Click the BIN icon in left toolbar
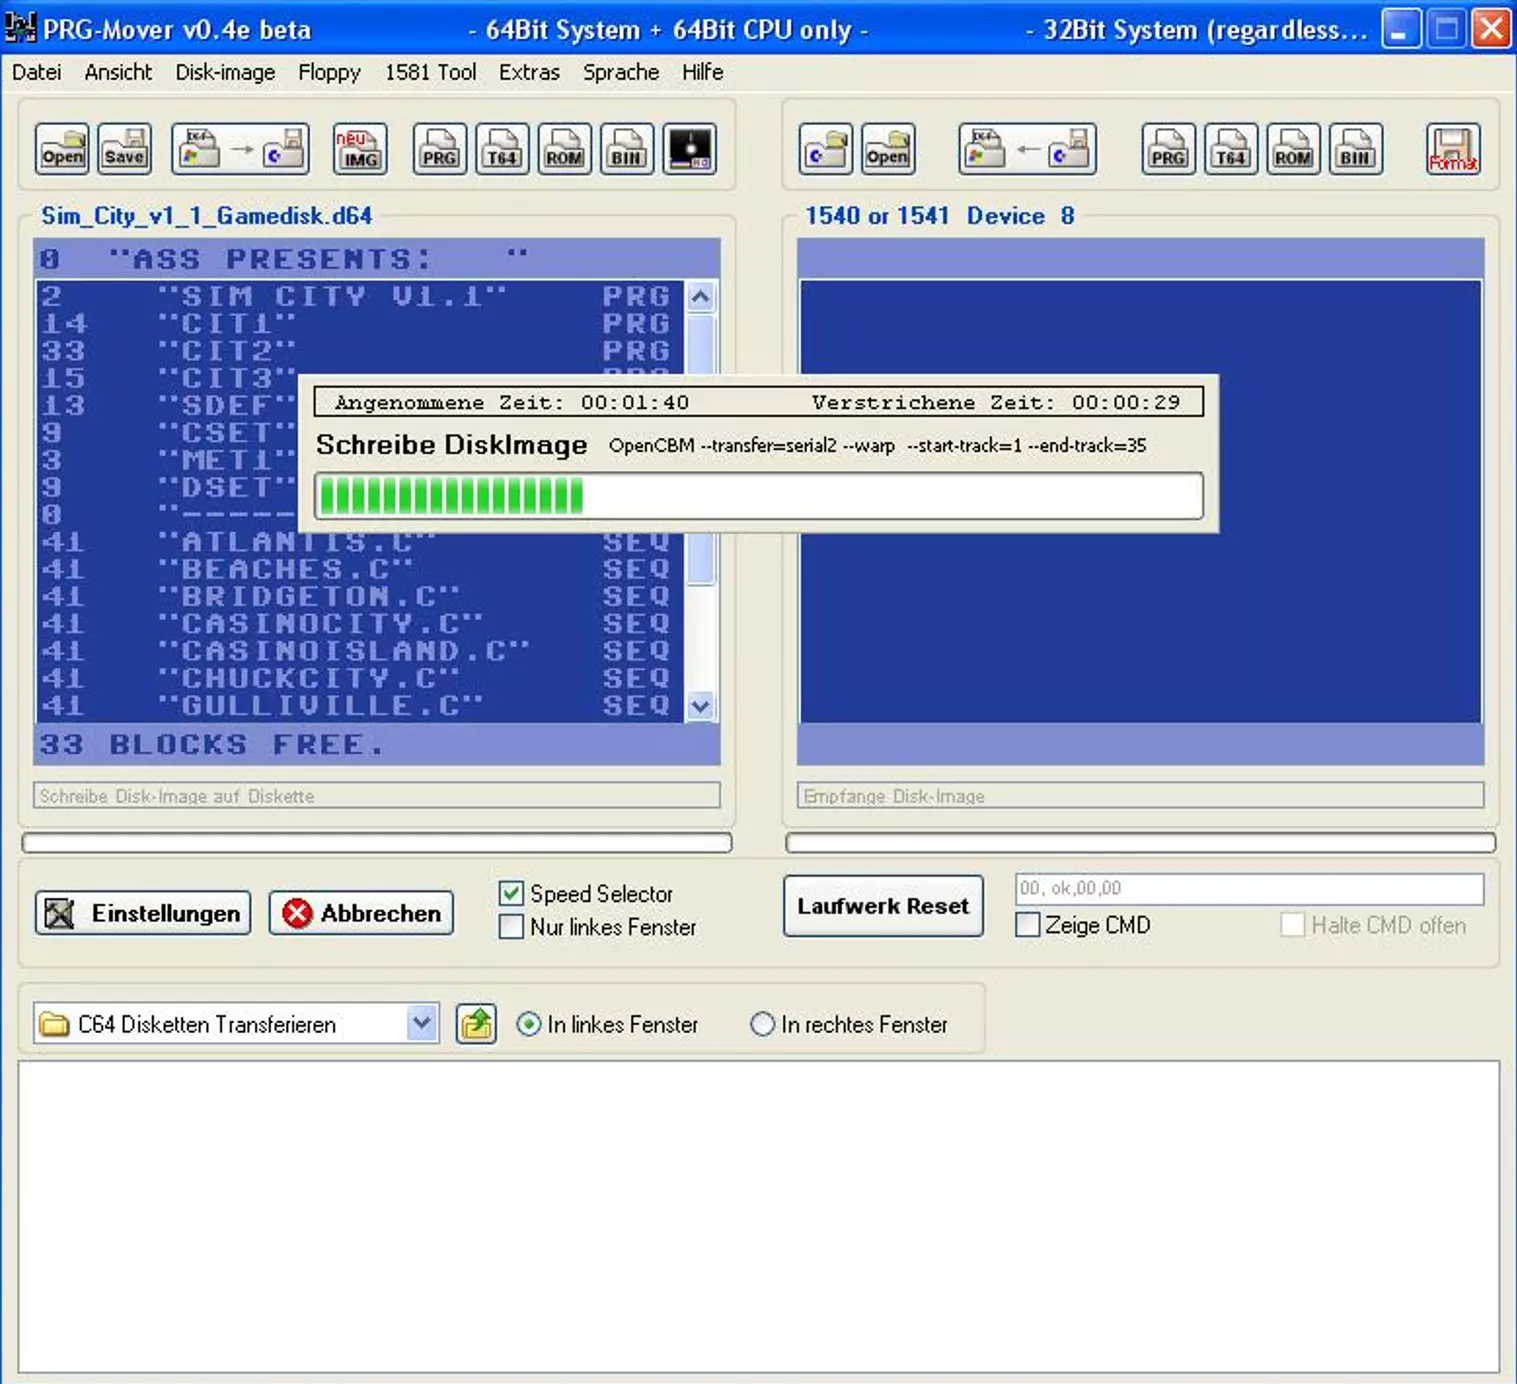Image resolution: width=1517 pixels, height=1384 pixels. tap(627, 150)
